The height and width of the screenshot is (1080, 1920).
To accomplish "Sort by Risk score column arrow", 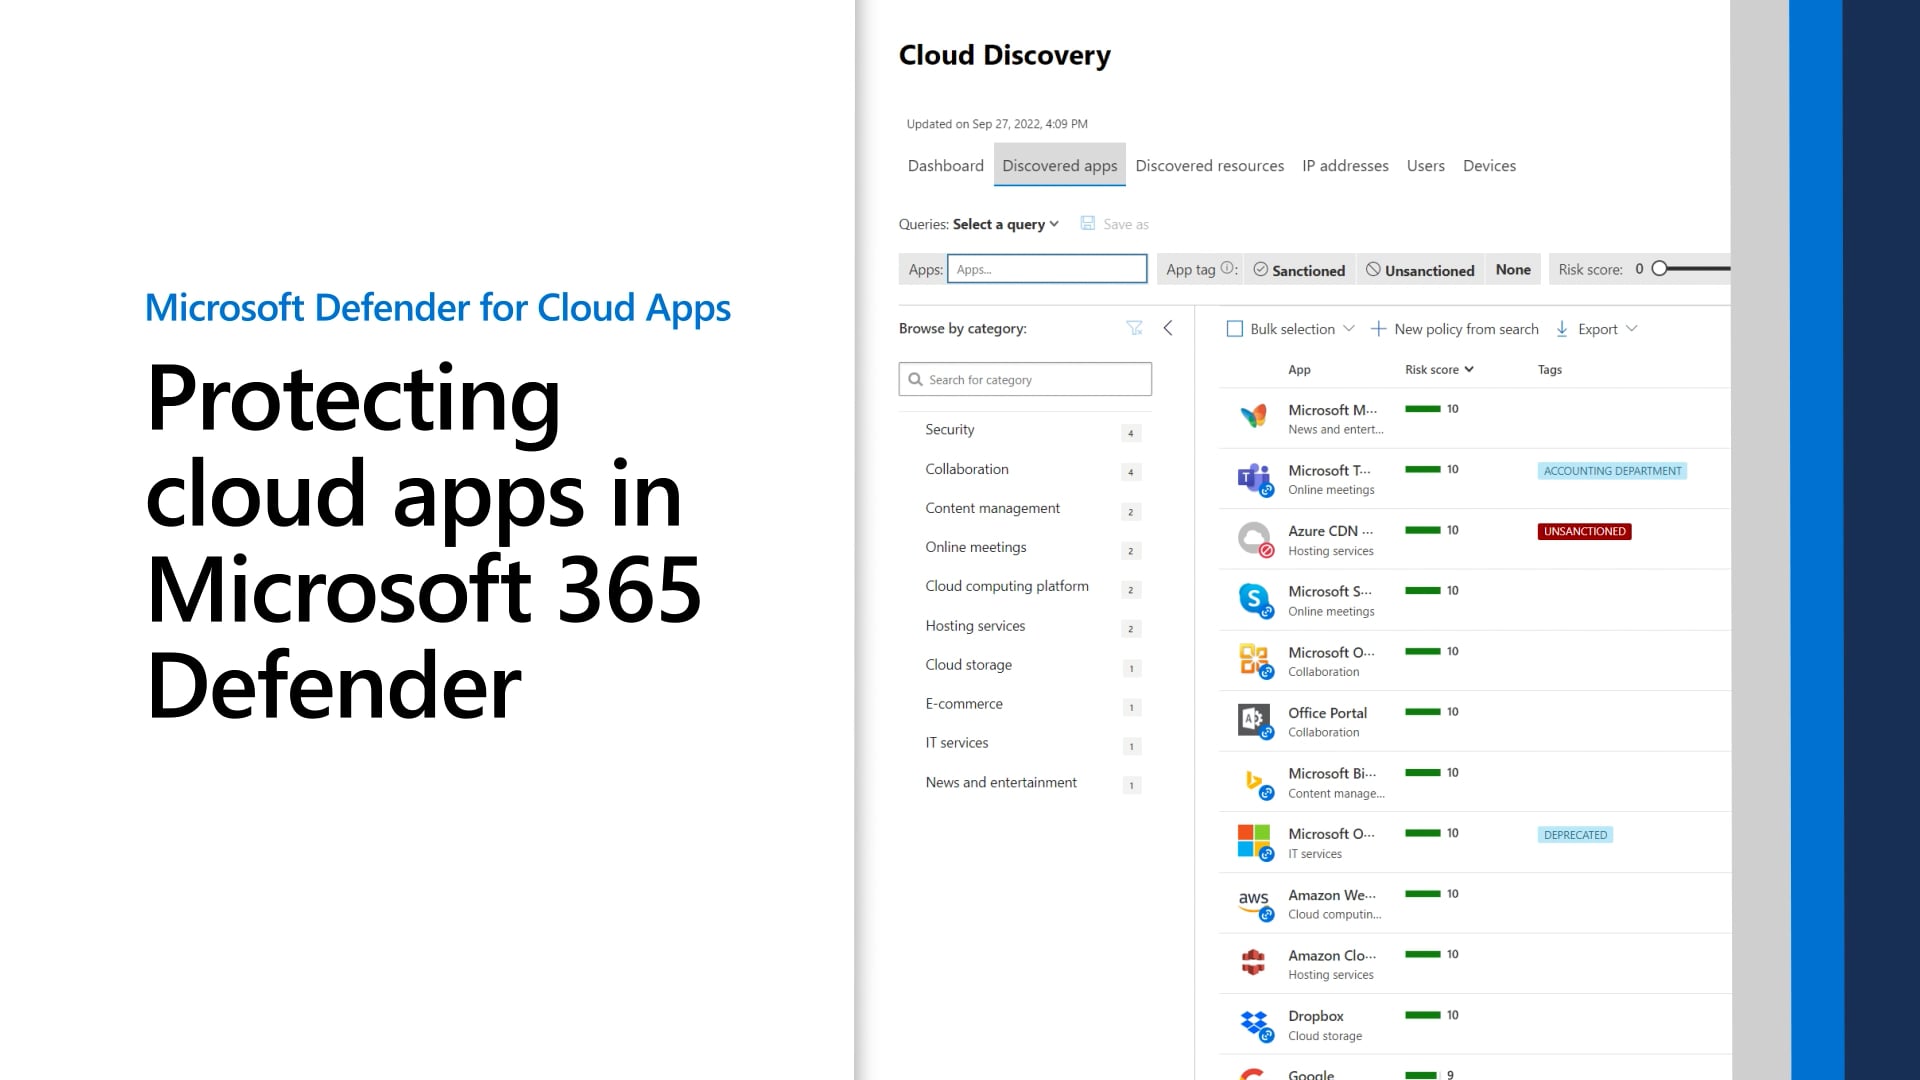I will click(1469, 370).
